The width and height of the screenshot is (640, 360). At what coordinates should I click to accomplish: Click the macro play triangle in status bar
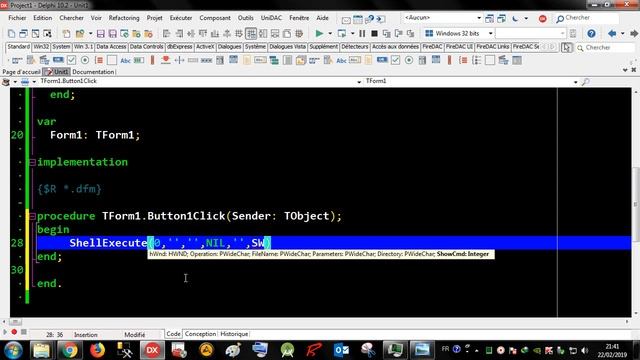pyautogui.click(x=5, y=332)
